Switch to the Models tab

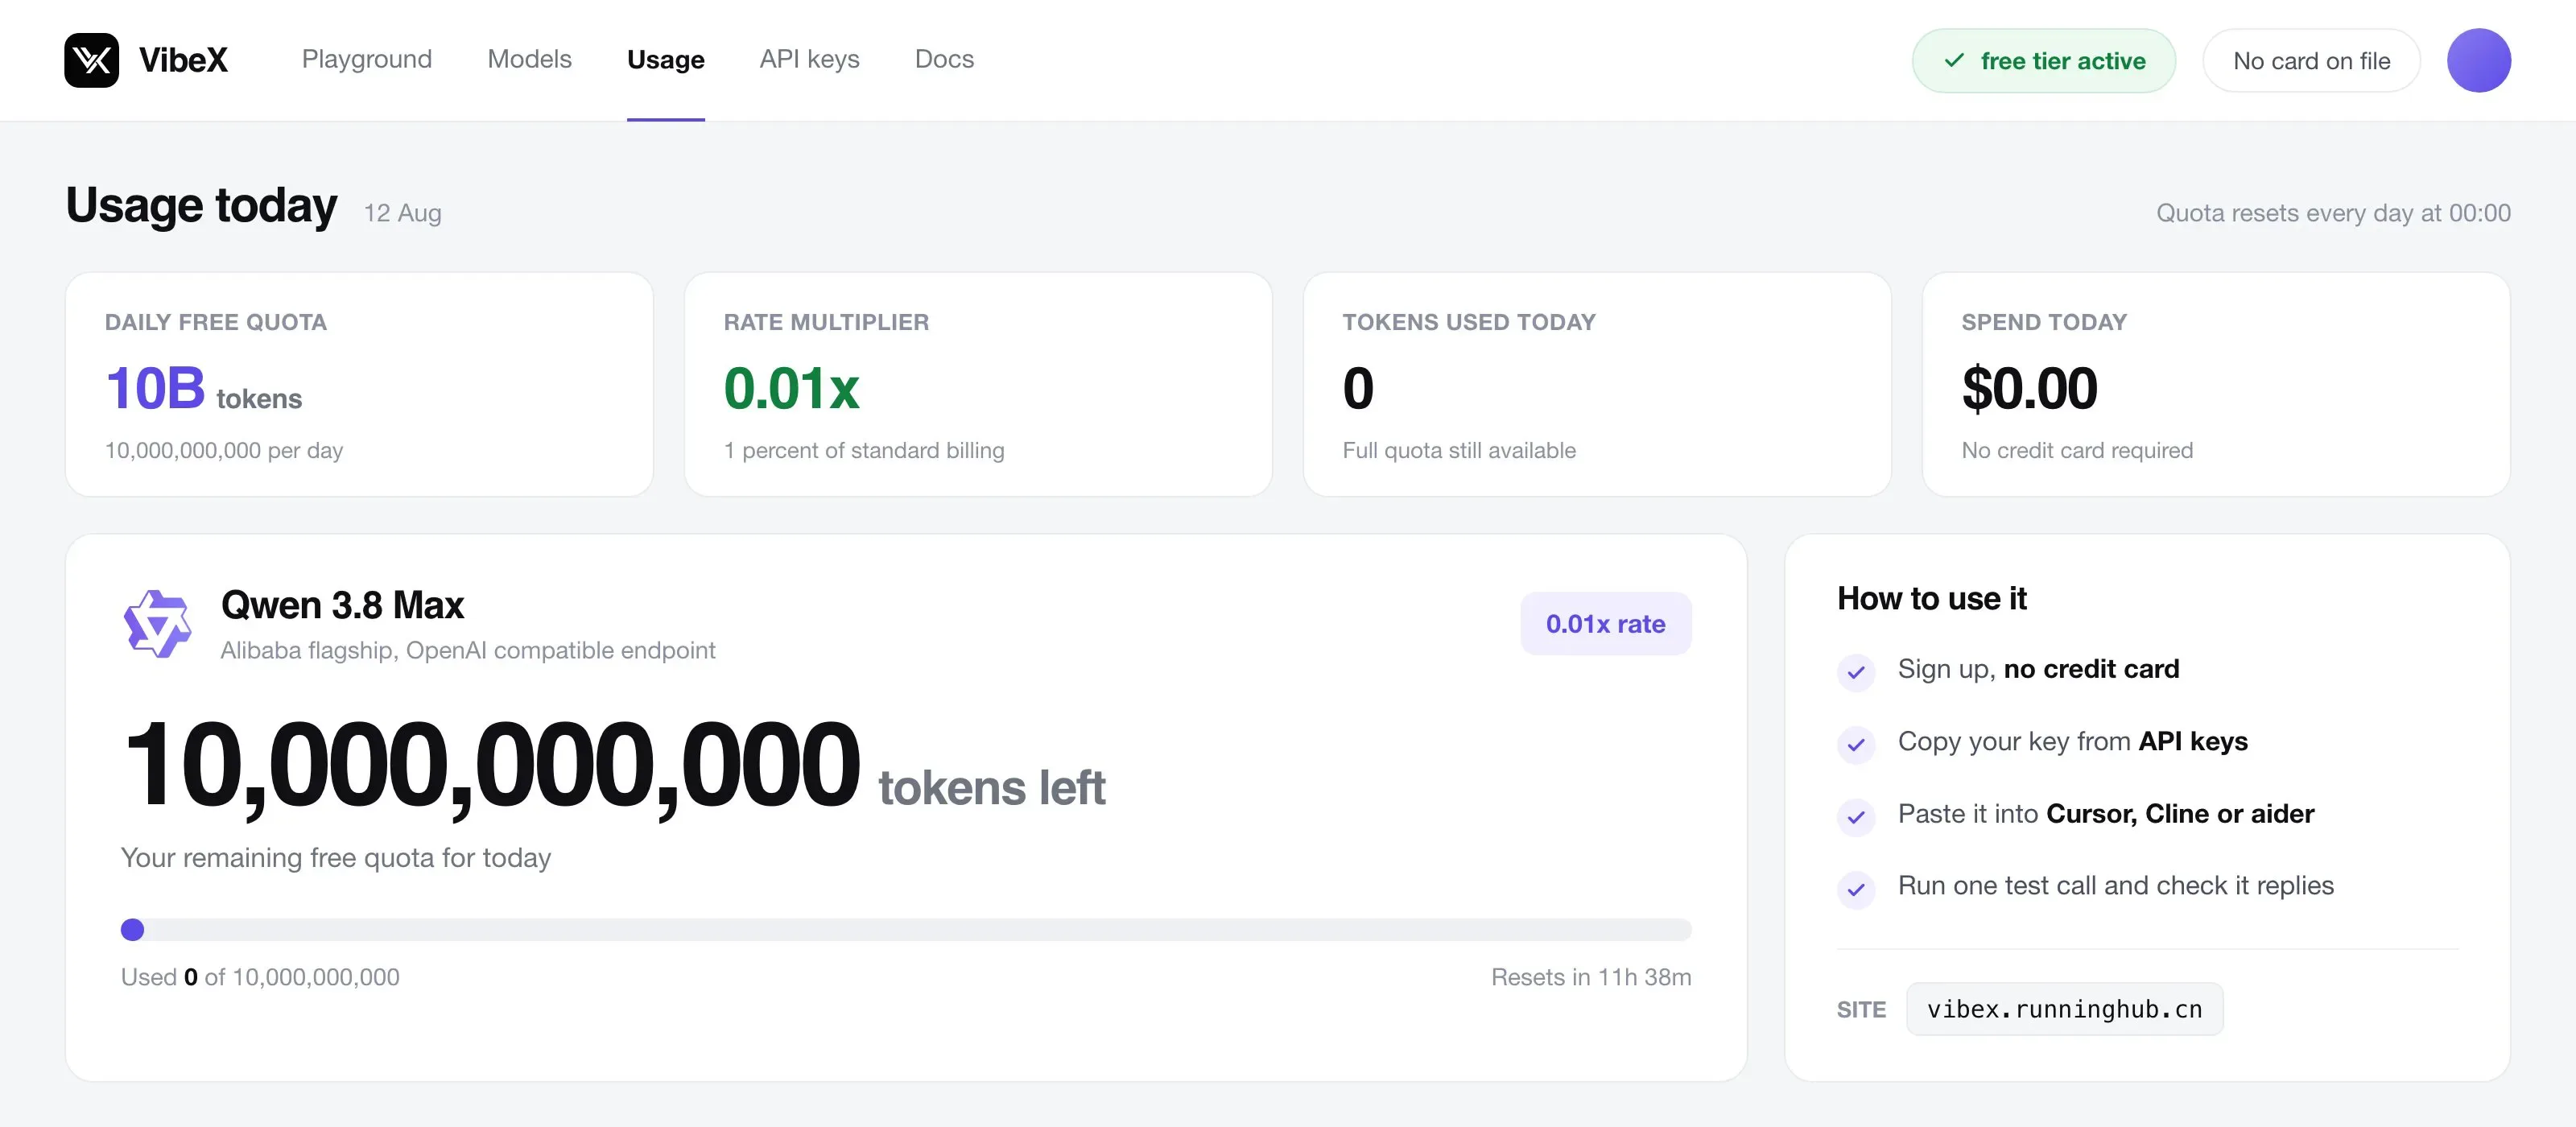pos(529,59)
